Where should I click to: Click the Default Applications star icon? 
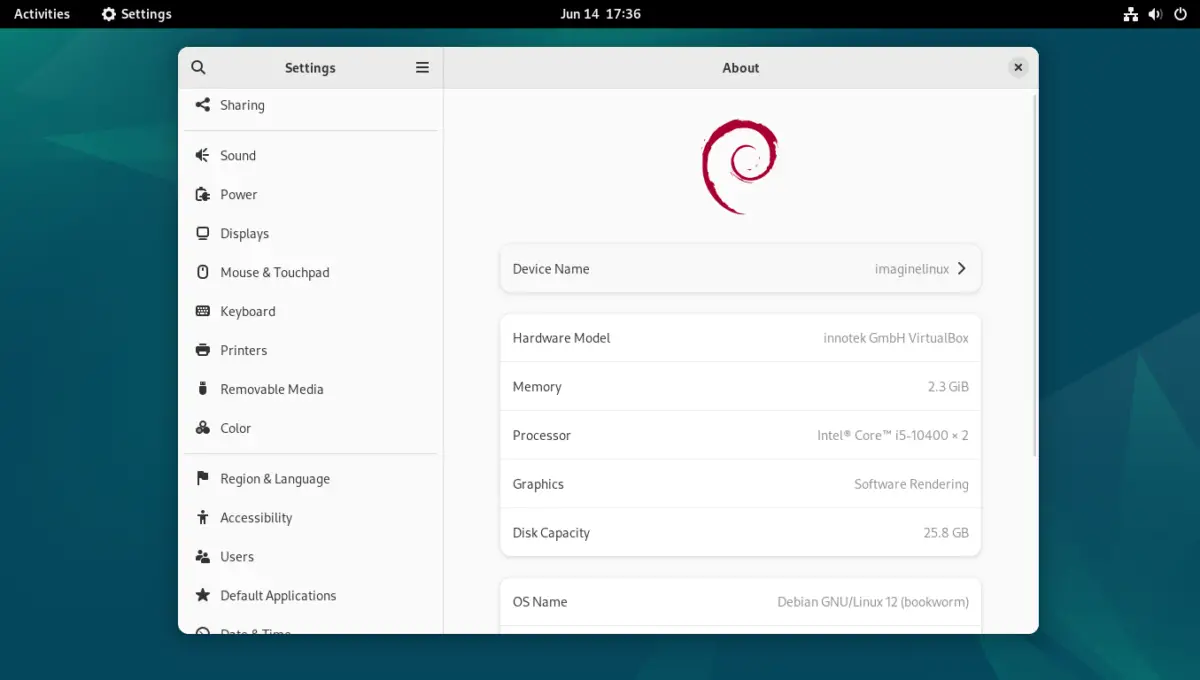202,595
